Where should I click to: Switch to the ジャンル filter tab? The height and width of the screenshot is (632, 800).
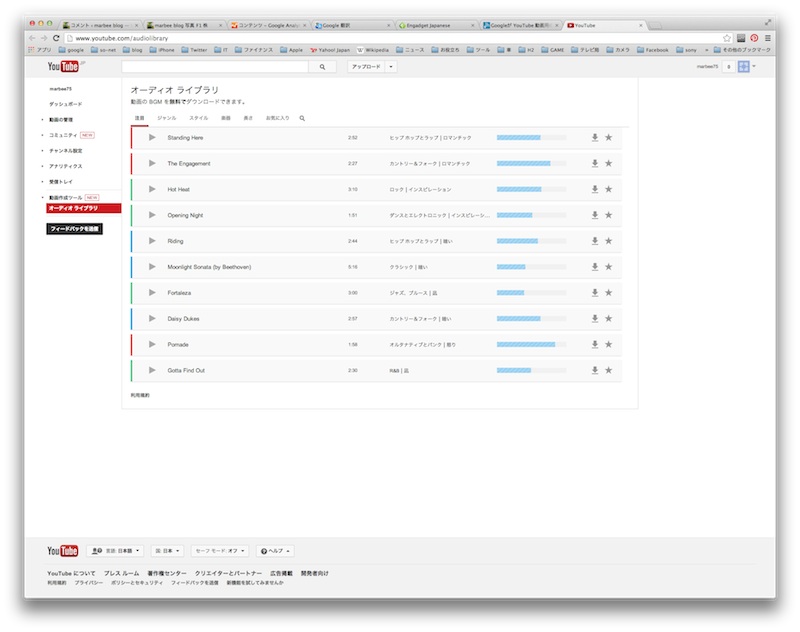166,118
